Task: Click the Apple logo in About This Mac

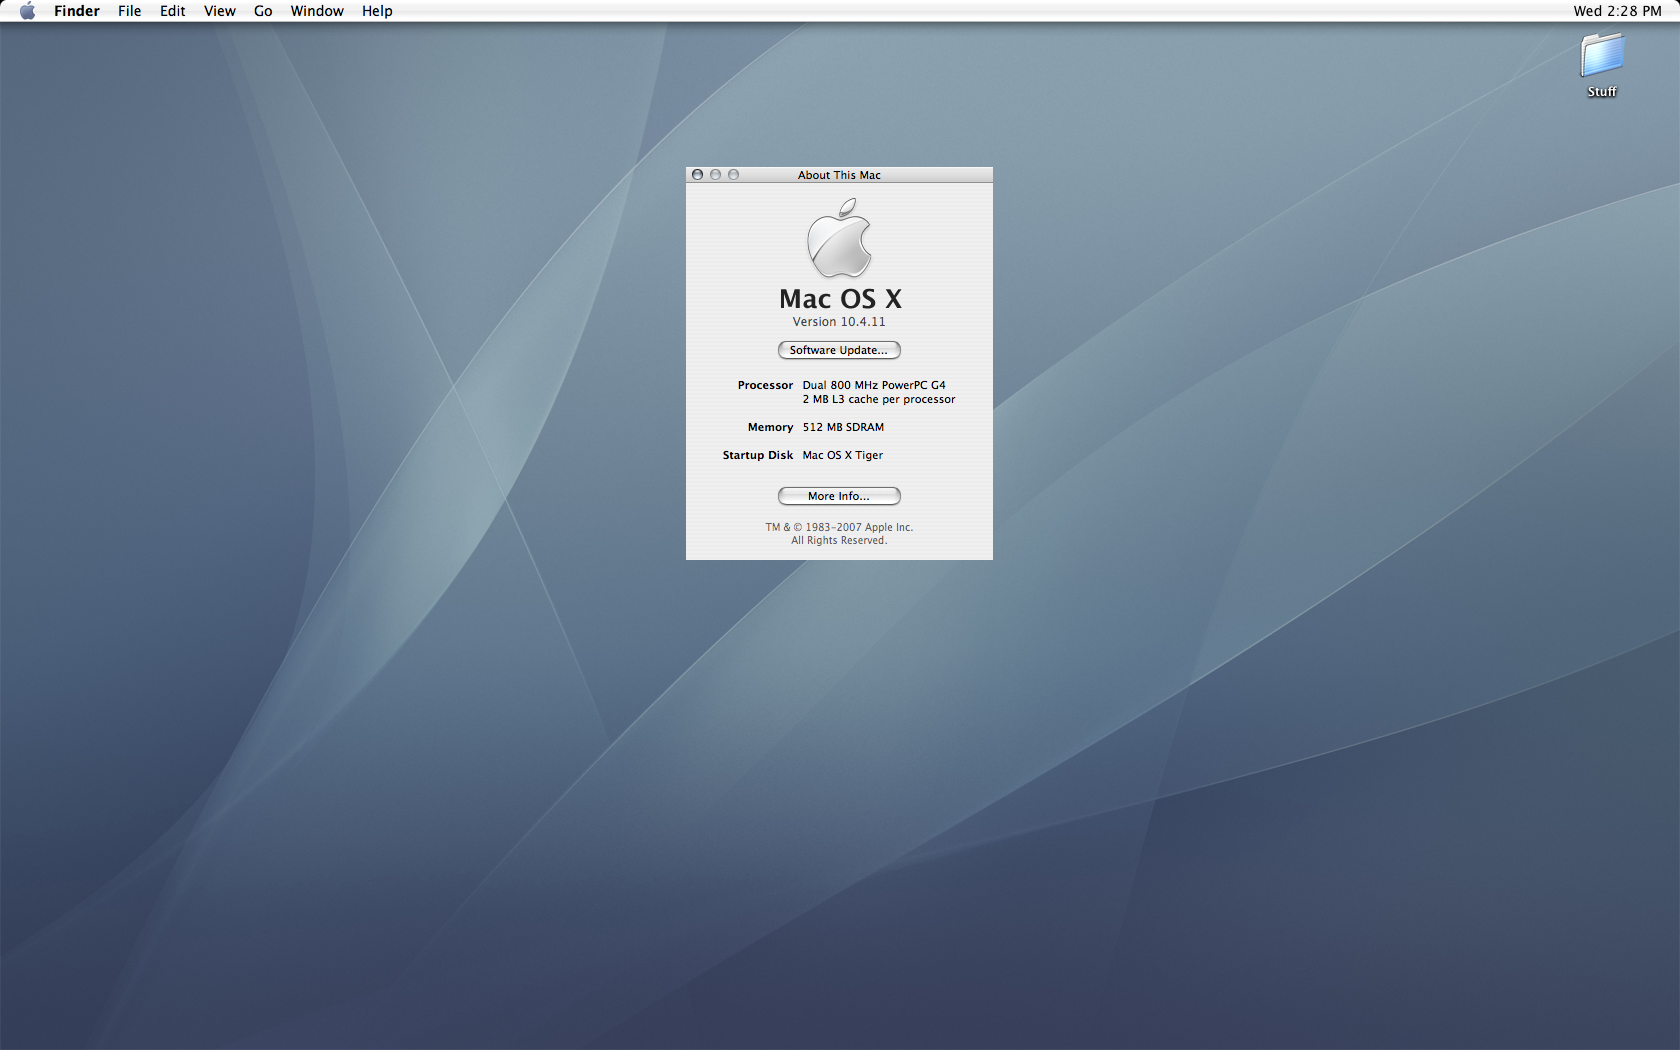Action: click(839, 238)
